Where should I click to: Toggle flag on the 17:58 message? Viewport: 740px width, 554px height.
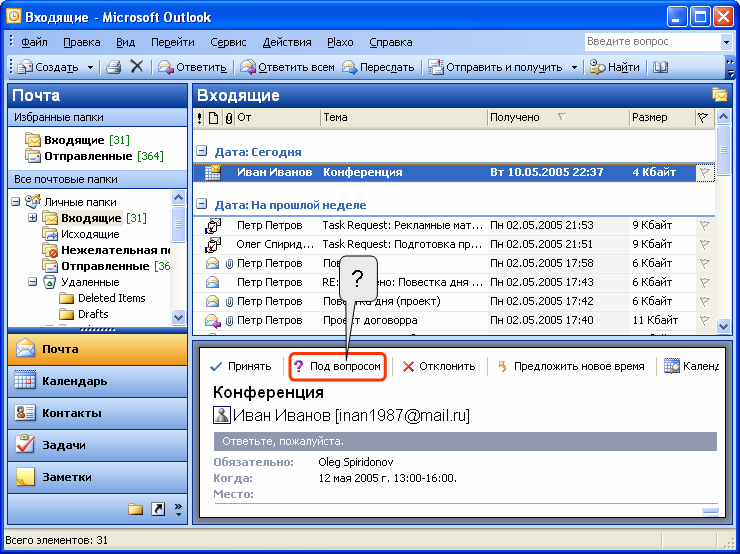pos(705,263)
